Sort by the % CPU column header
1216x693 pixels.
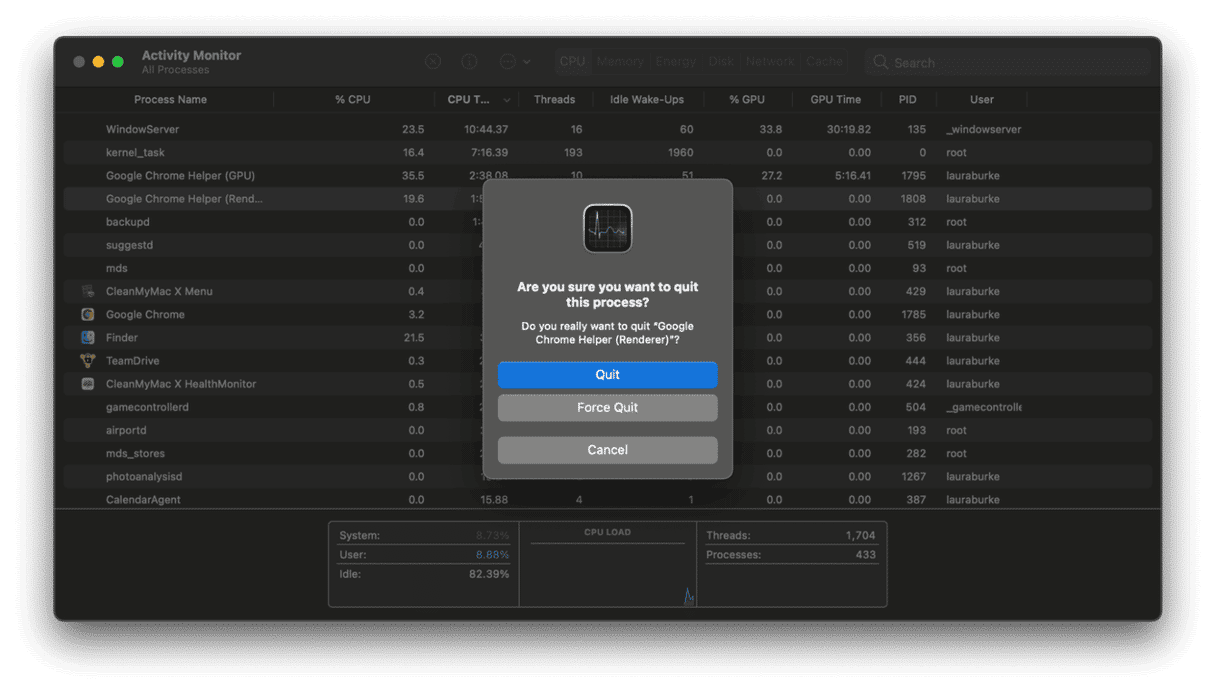(352, 100)
